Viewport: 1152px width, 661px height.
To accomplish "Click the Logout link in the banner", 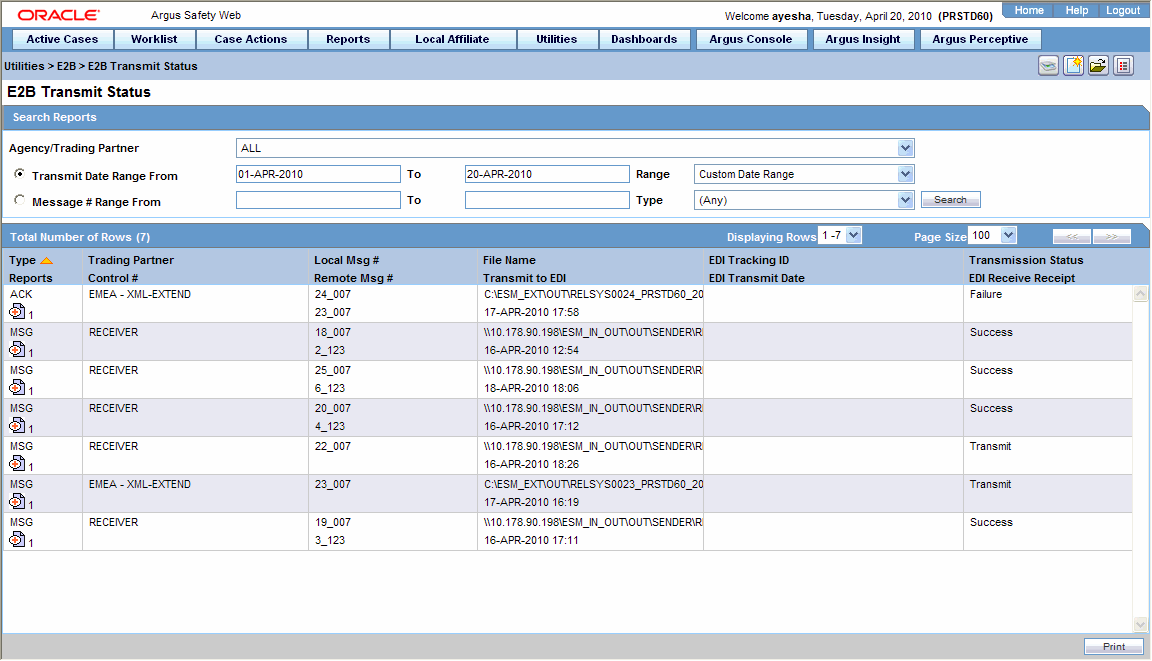I will coord(1122,10).
